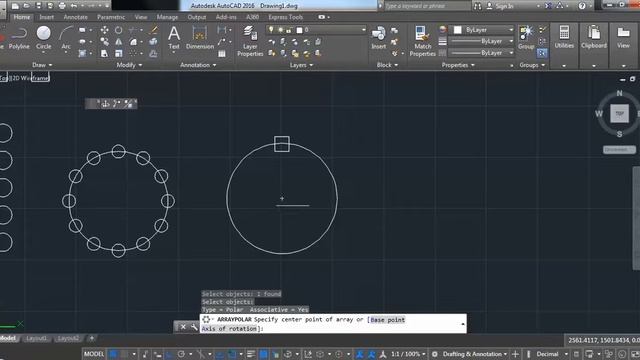This screenshot has width=640, height=360.
Task: Open Layer Properties manager
Action: (250, 41)
